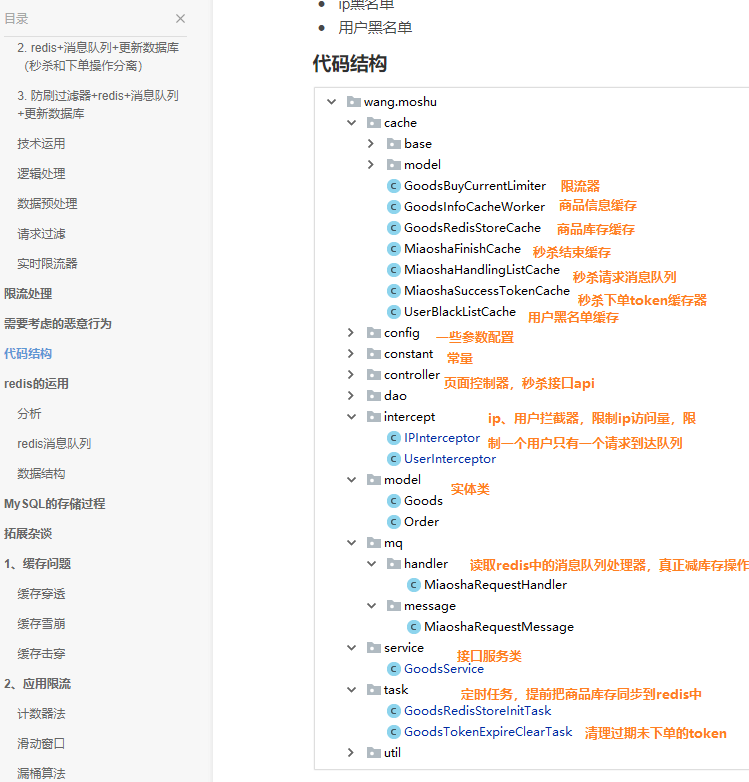This screenshot has width=749, height=782.
Task: Click the class icon beside MiaoshaFinishCache
Action: 394,249
